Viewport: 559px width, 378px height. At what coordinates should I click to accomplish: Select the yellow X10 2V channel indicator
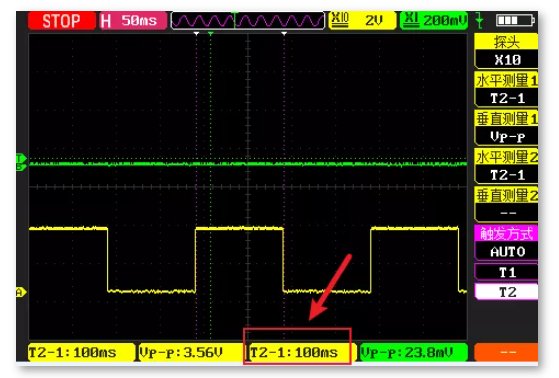click(x=362, y=20)
